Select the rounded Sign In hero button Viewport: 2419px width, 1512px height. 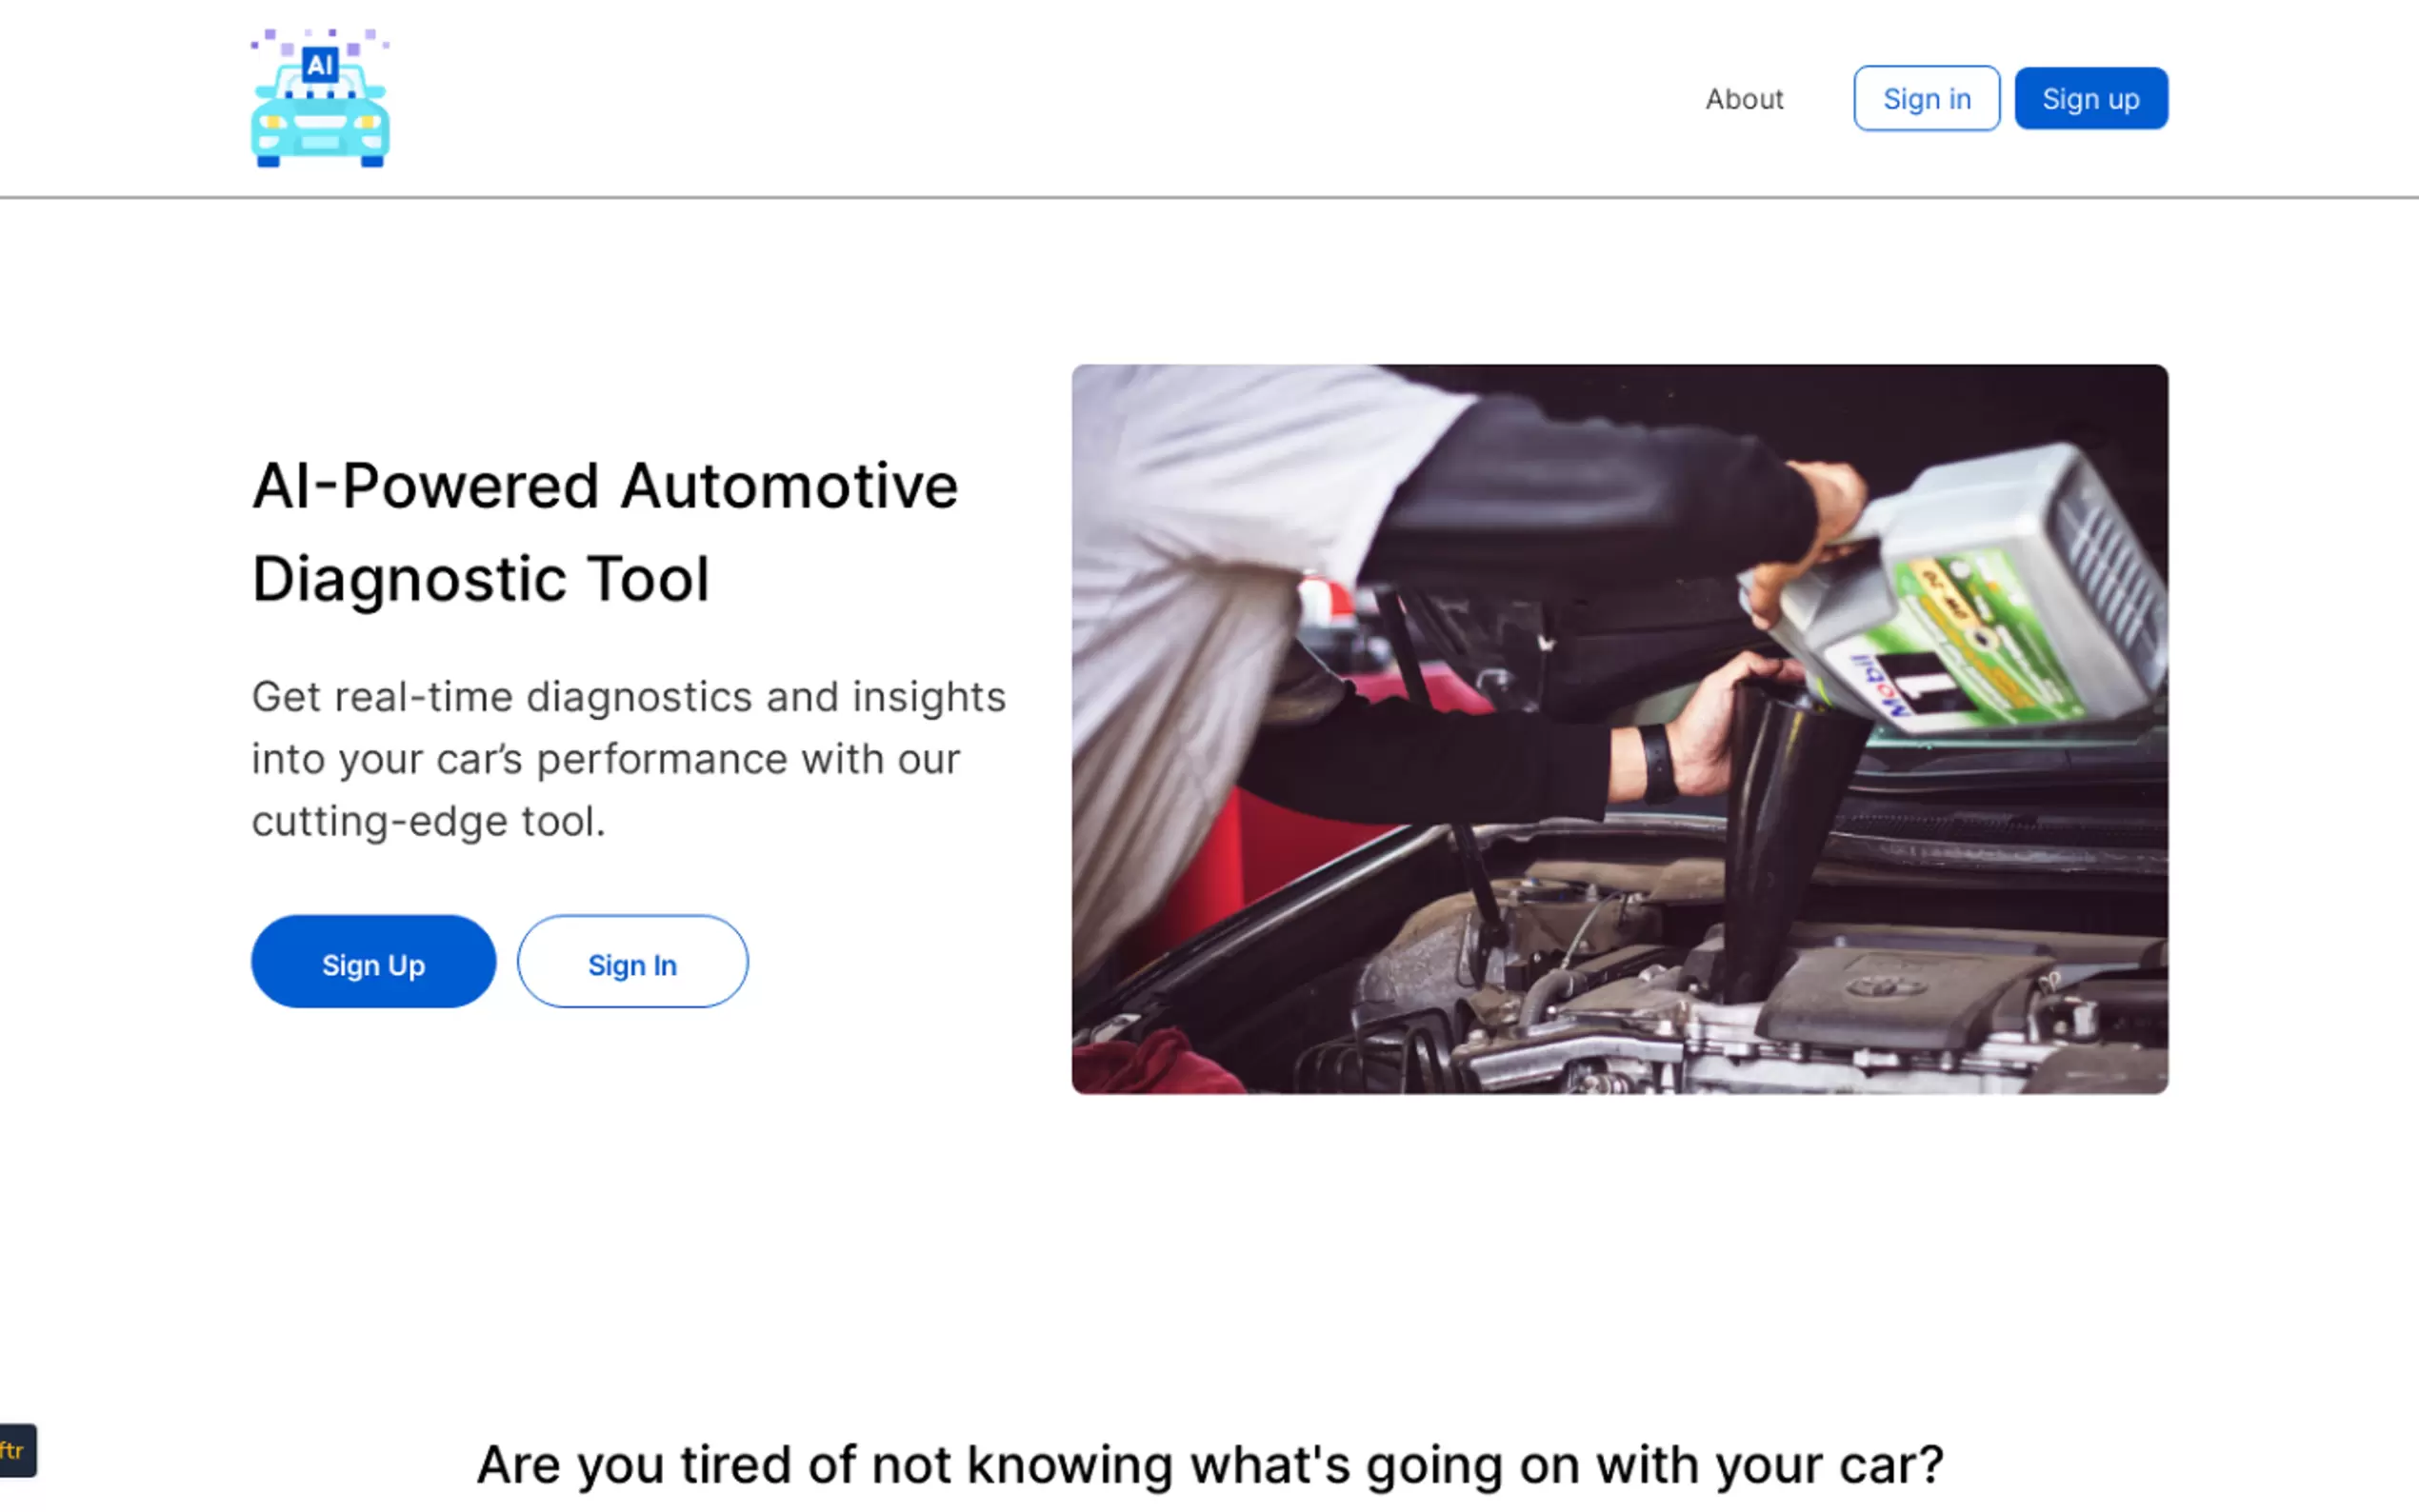pos(632,961)
